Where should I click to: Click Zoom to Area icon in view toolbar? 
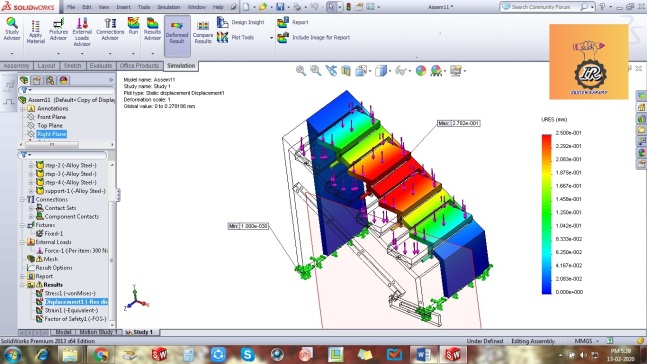(x=316, y=71)
